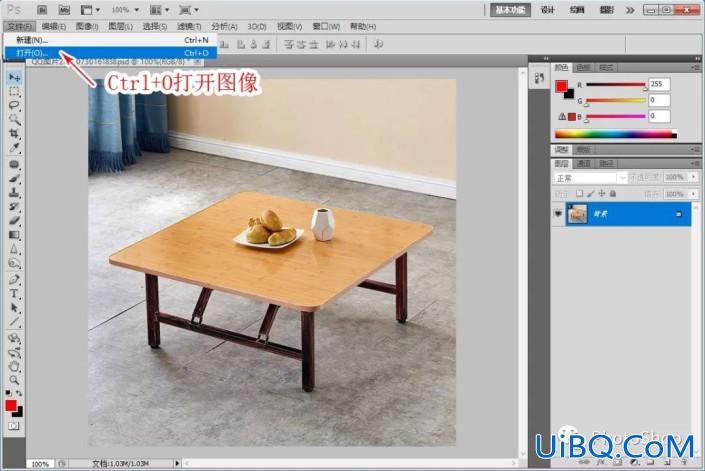705x471 pixels.
Task: Open the History panel icon in dock
Action: 539,79
